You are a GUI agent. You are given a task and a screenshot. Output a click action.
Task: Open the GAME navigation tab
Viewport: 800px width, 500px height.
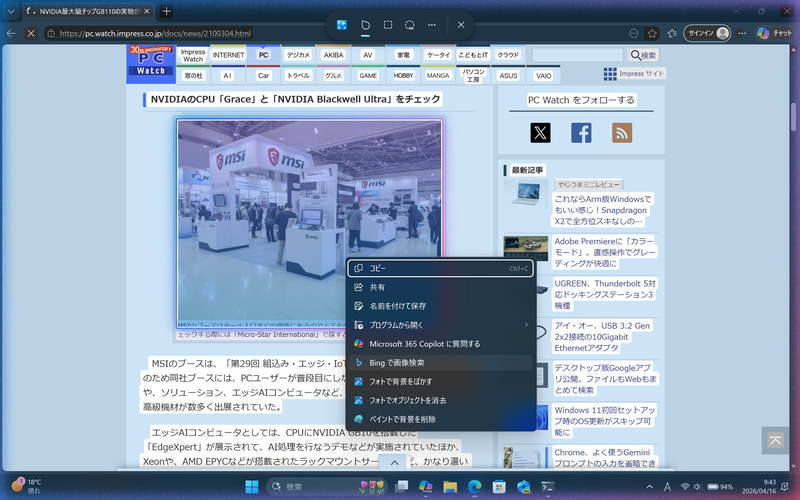click(368, 76)
